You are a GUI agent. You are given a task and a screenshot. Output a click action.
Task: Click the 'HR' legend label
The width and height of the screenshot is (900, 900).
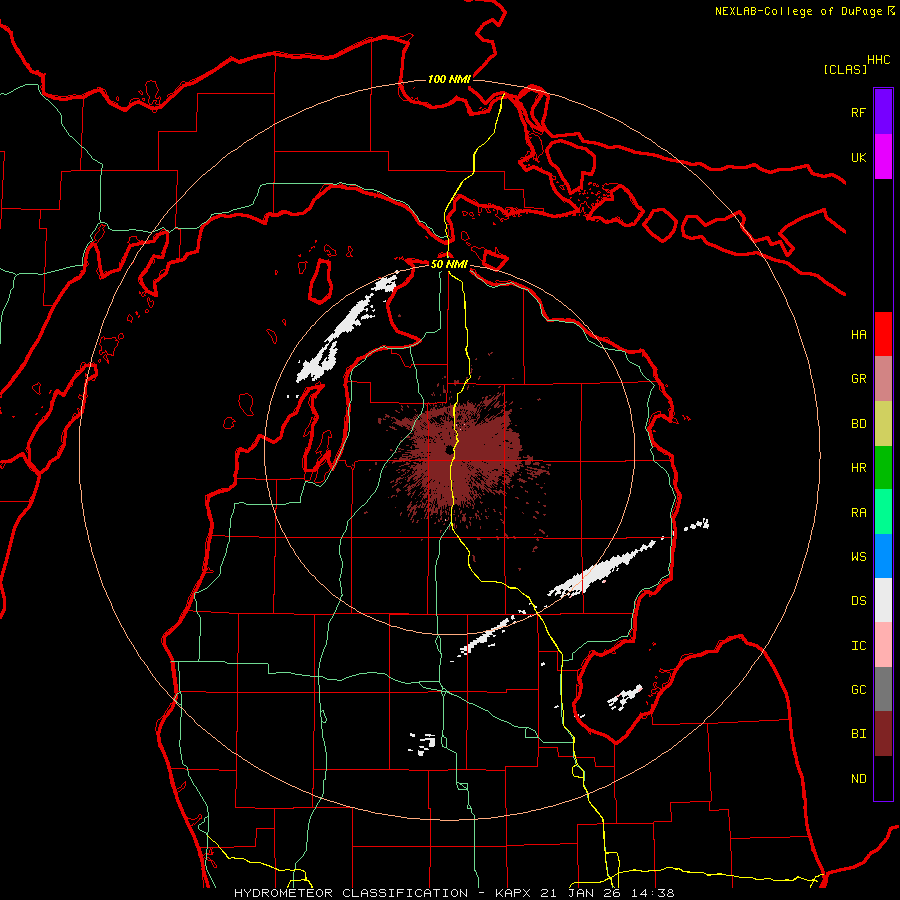pyautogui.click(x=858, y=468)
